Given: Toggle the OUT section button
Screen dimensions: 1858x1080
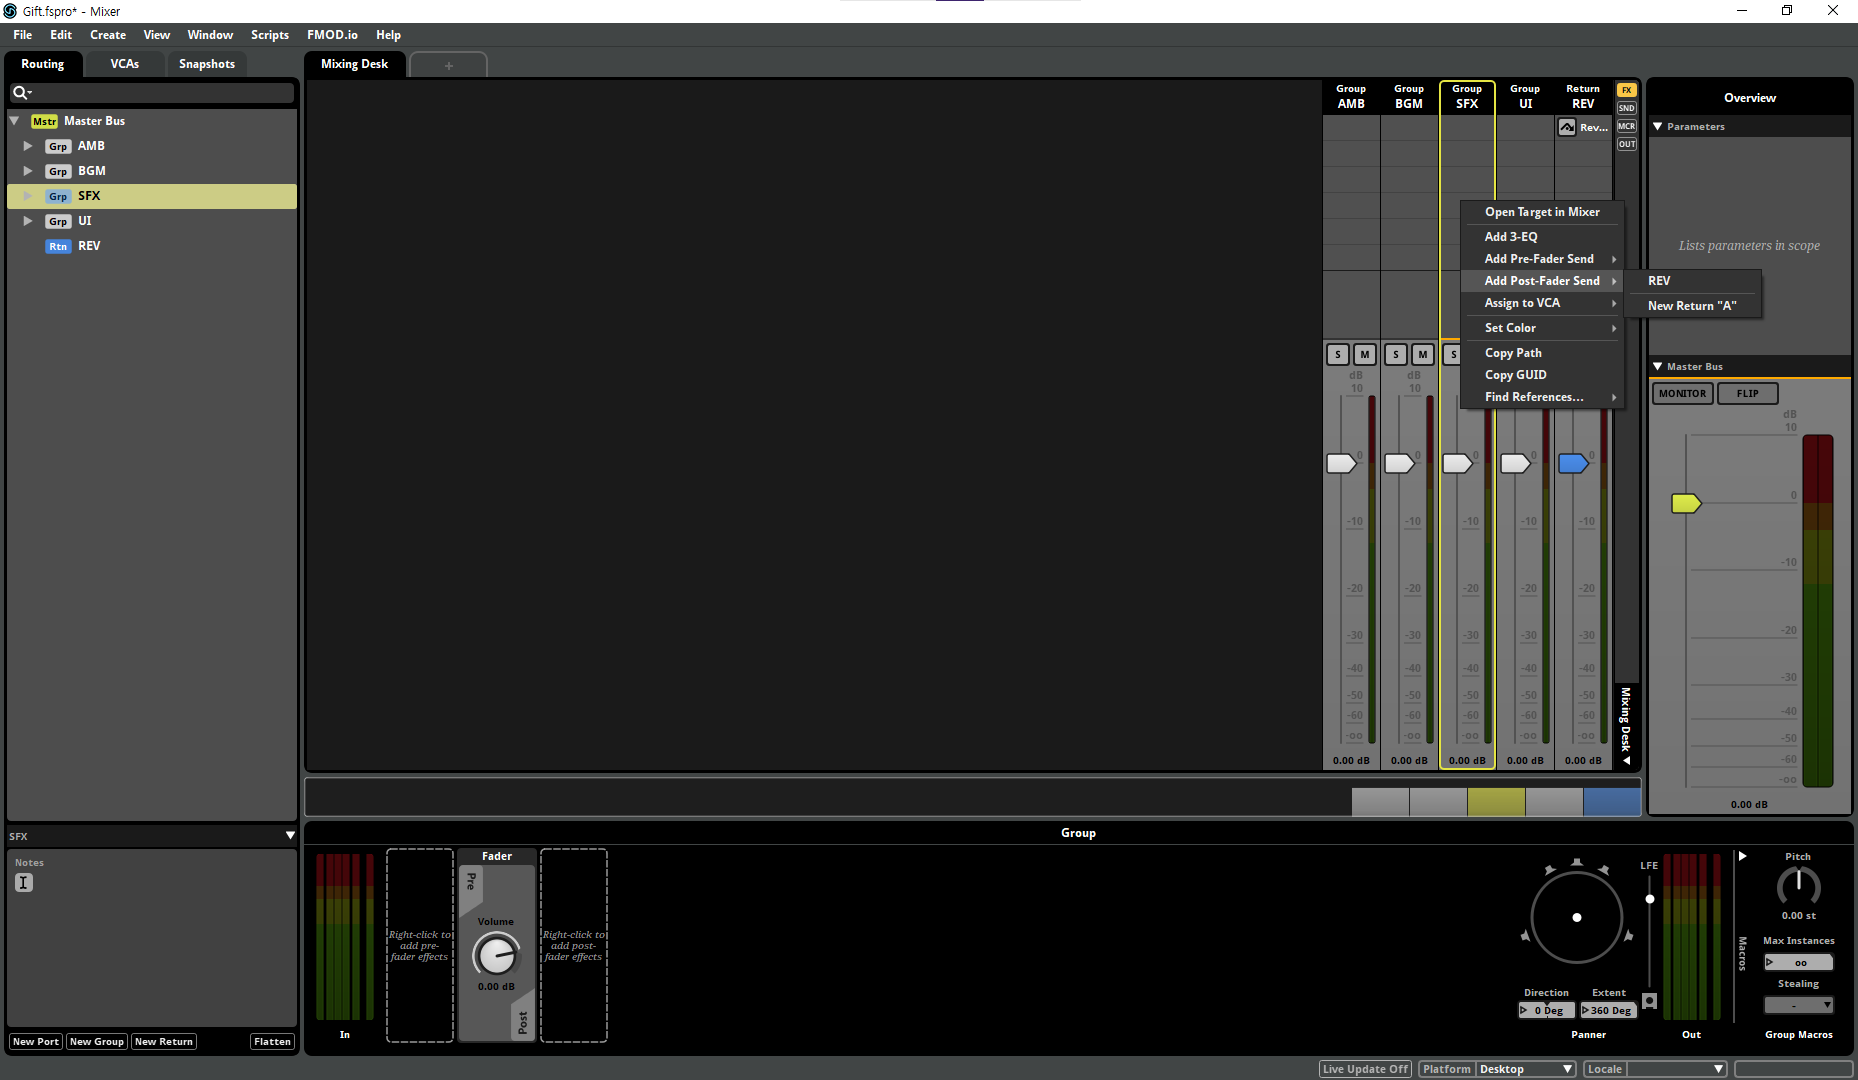Looking at the screenshot, I should (x=1627, y=144).
